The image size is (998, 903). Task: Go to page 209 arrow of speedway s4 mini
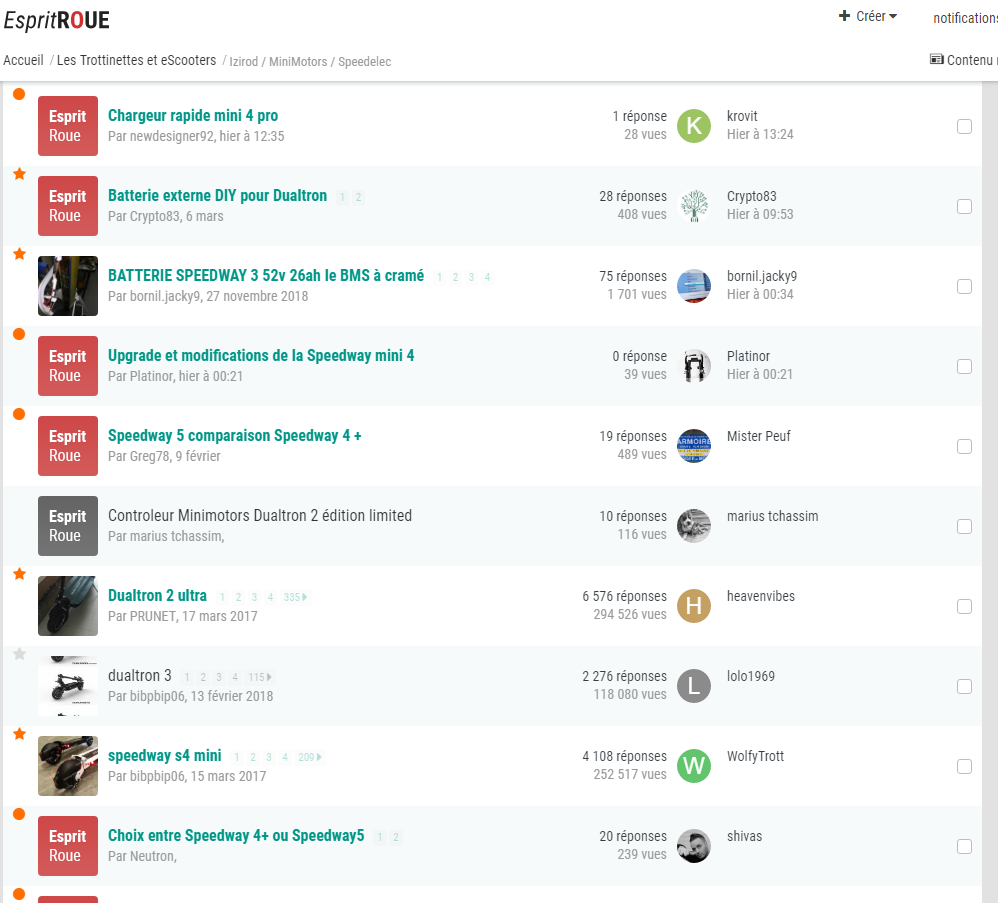tap(310, 757)
